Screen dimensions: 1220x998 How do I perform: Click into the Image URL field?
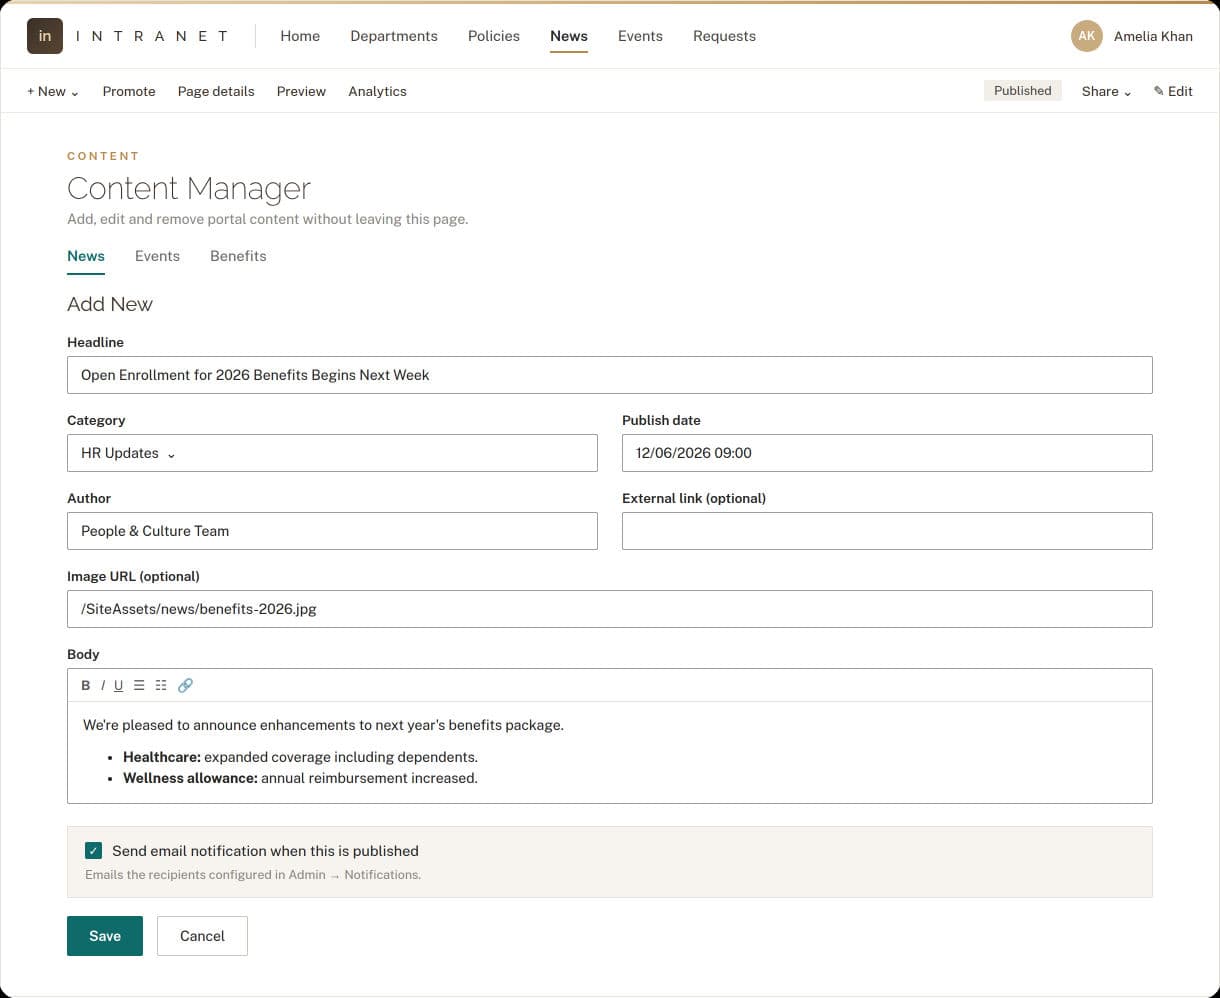(610, 609)
